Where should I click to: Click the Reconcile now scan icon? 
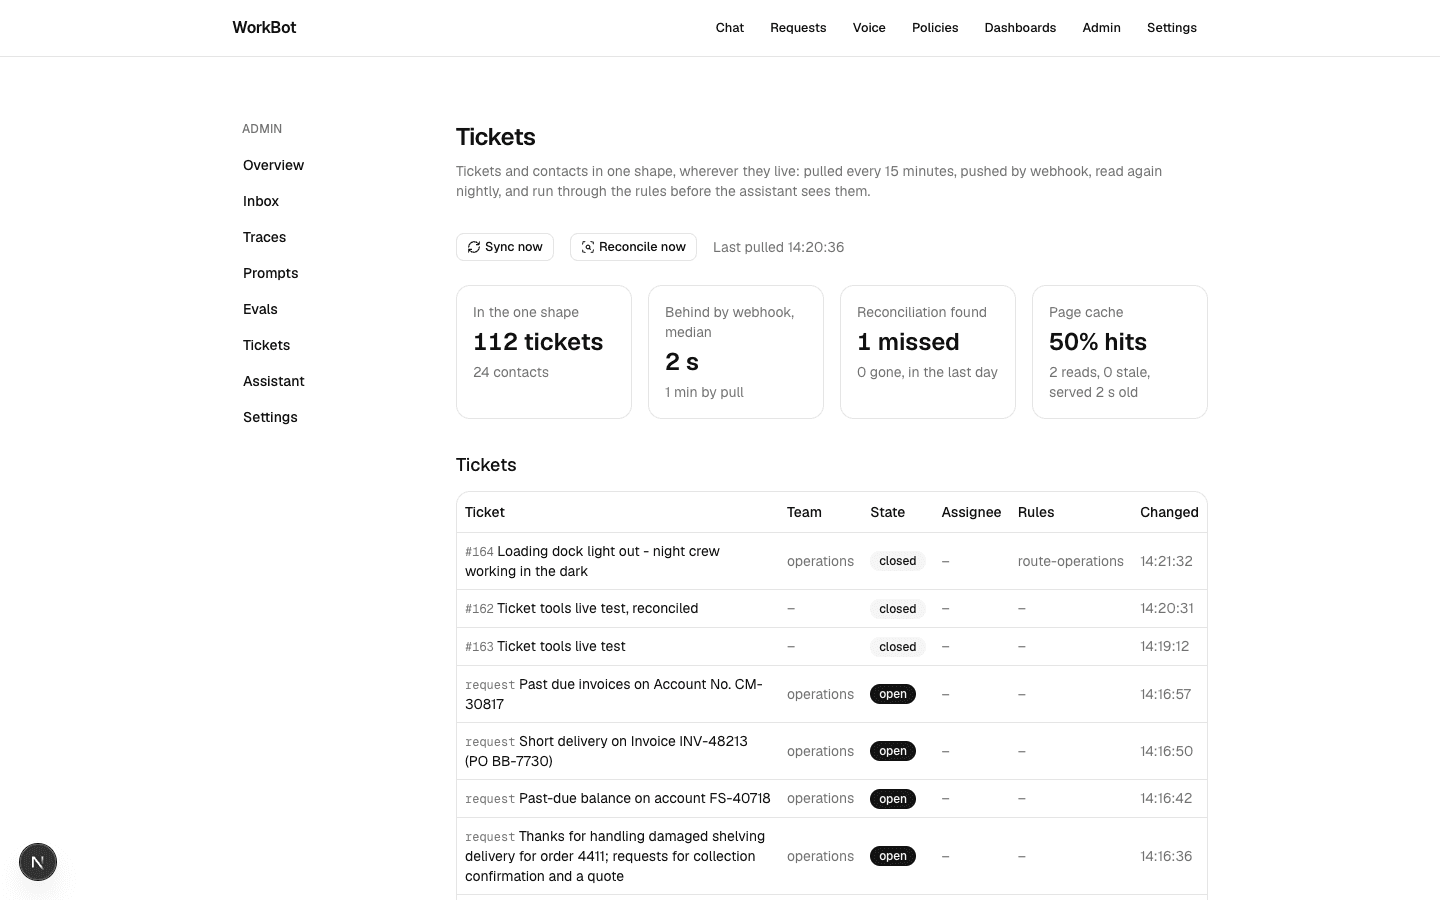tap(588, 247)
